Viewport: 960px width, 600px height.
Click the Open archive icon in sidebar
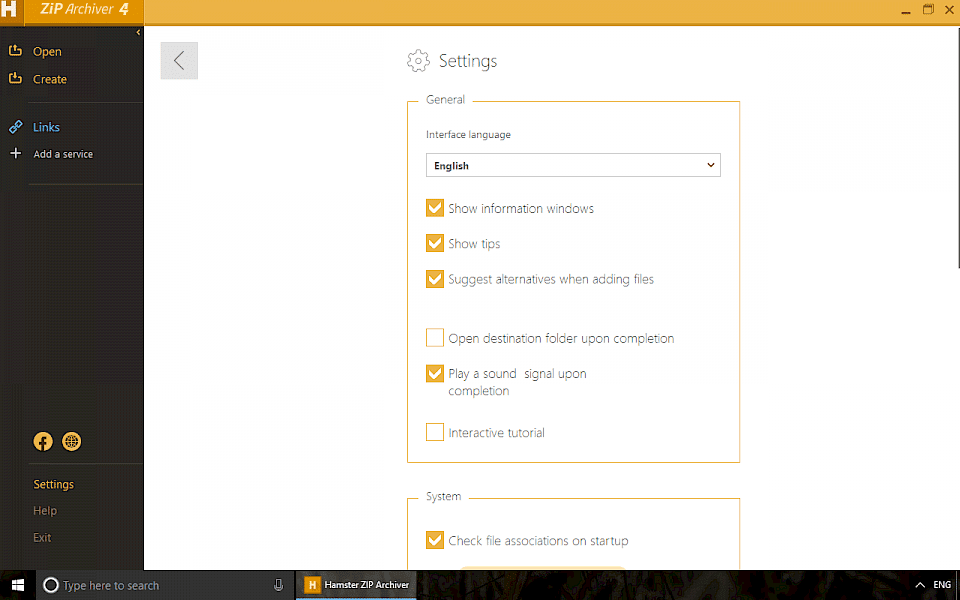click(15, 51)
